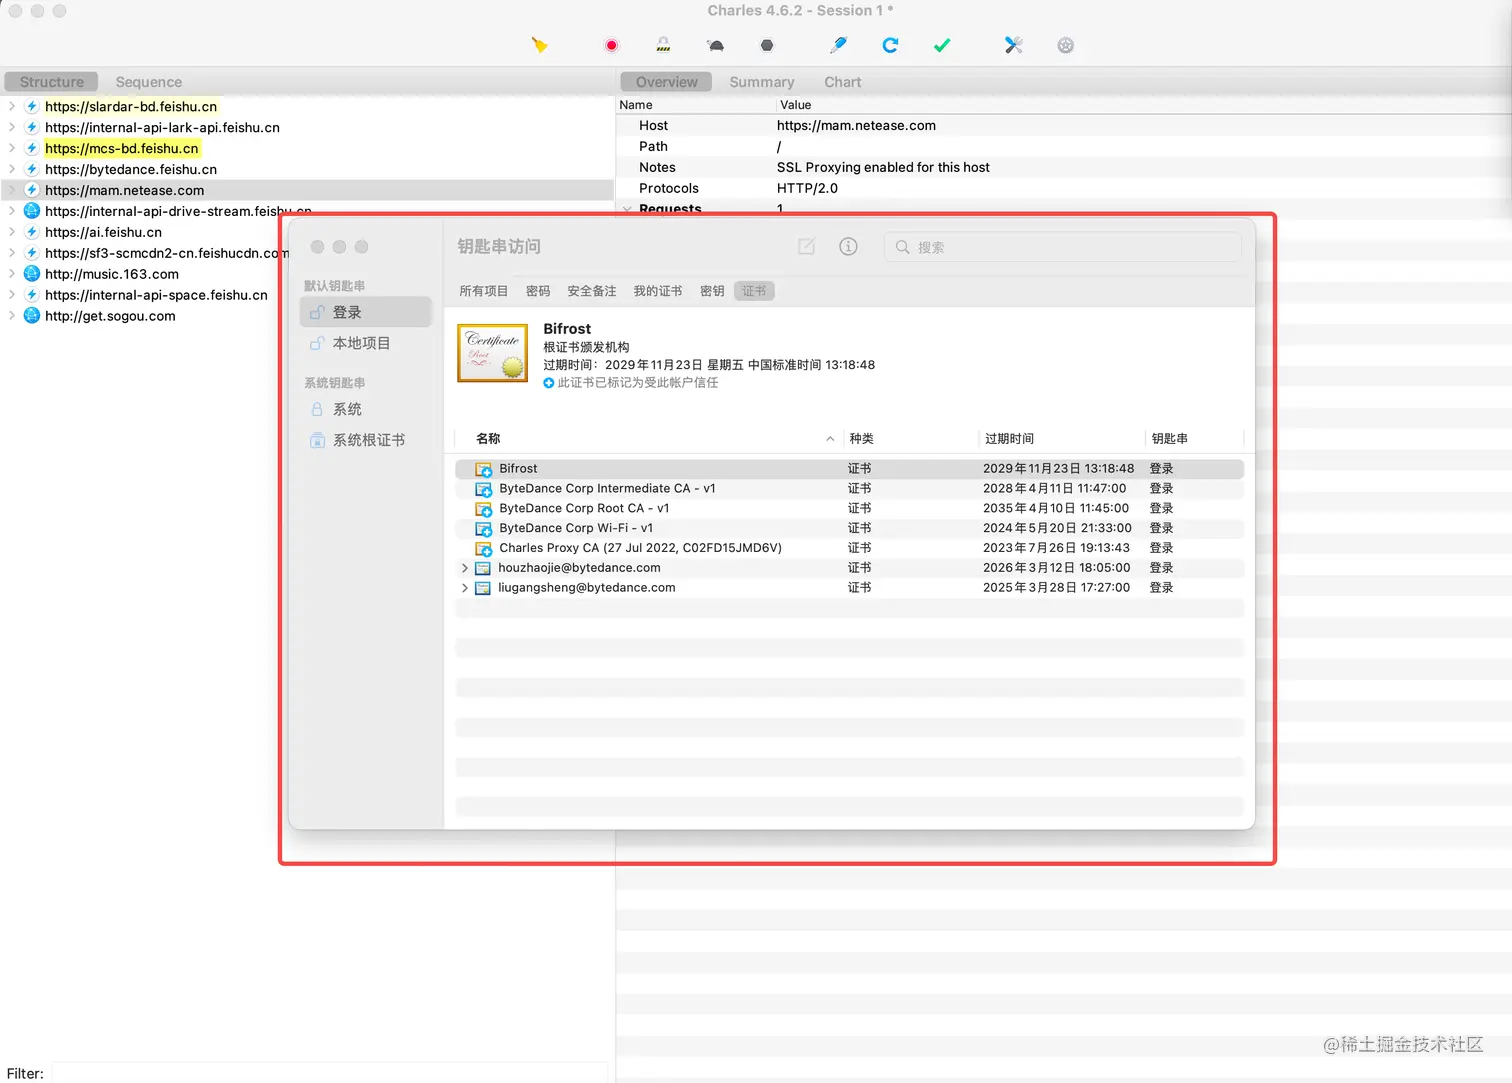Screen dimensions: 1512x1083
Task: Click the Bifrost certificate thumbnail image
Action: [x=493, y=353]
